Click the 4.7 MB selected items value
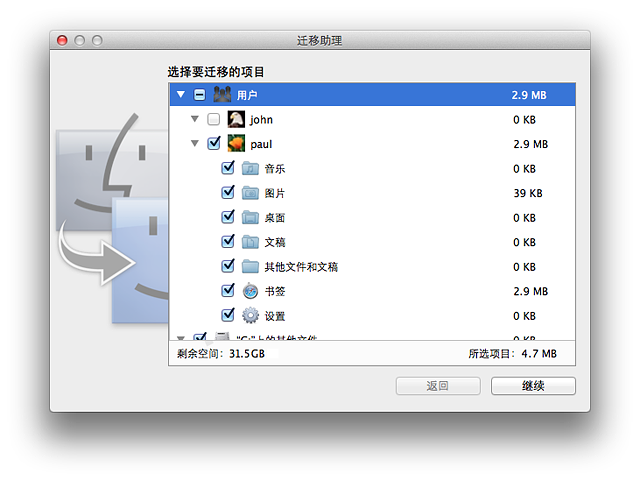The height and width of the screenshot is (481, 640). (x=539, y=354)
